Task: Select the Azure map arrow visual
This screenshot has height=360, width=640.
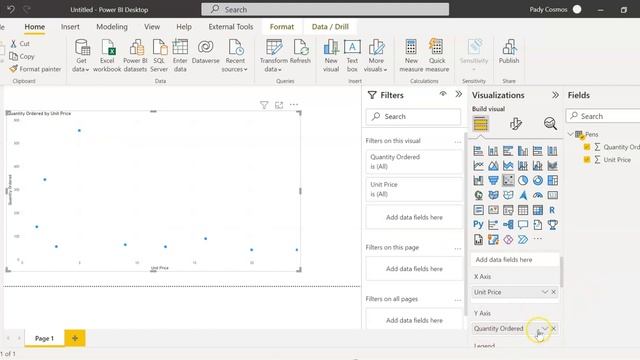Action: coord(522,195)
